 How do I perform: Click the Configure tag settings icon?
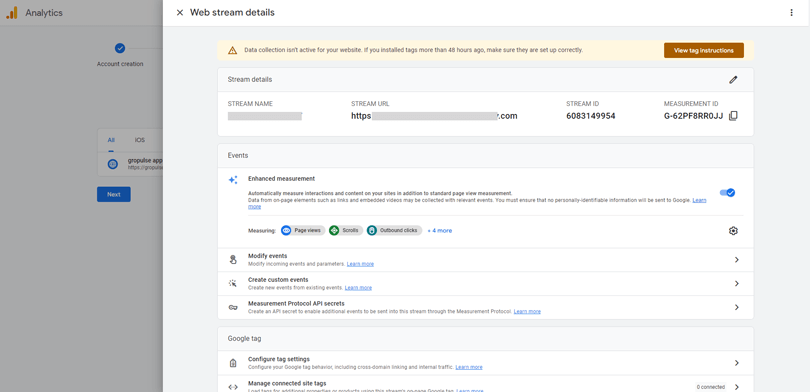coord(233,363)
